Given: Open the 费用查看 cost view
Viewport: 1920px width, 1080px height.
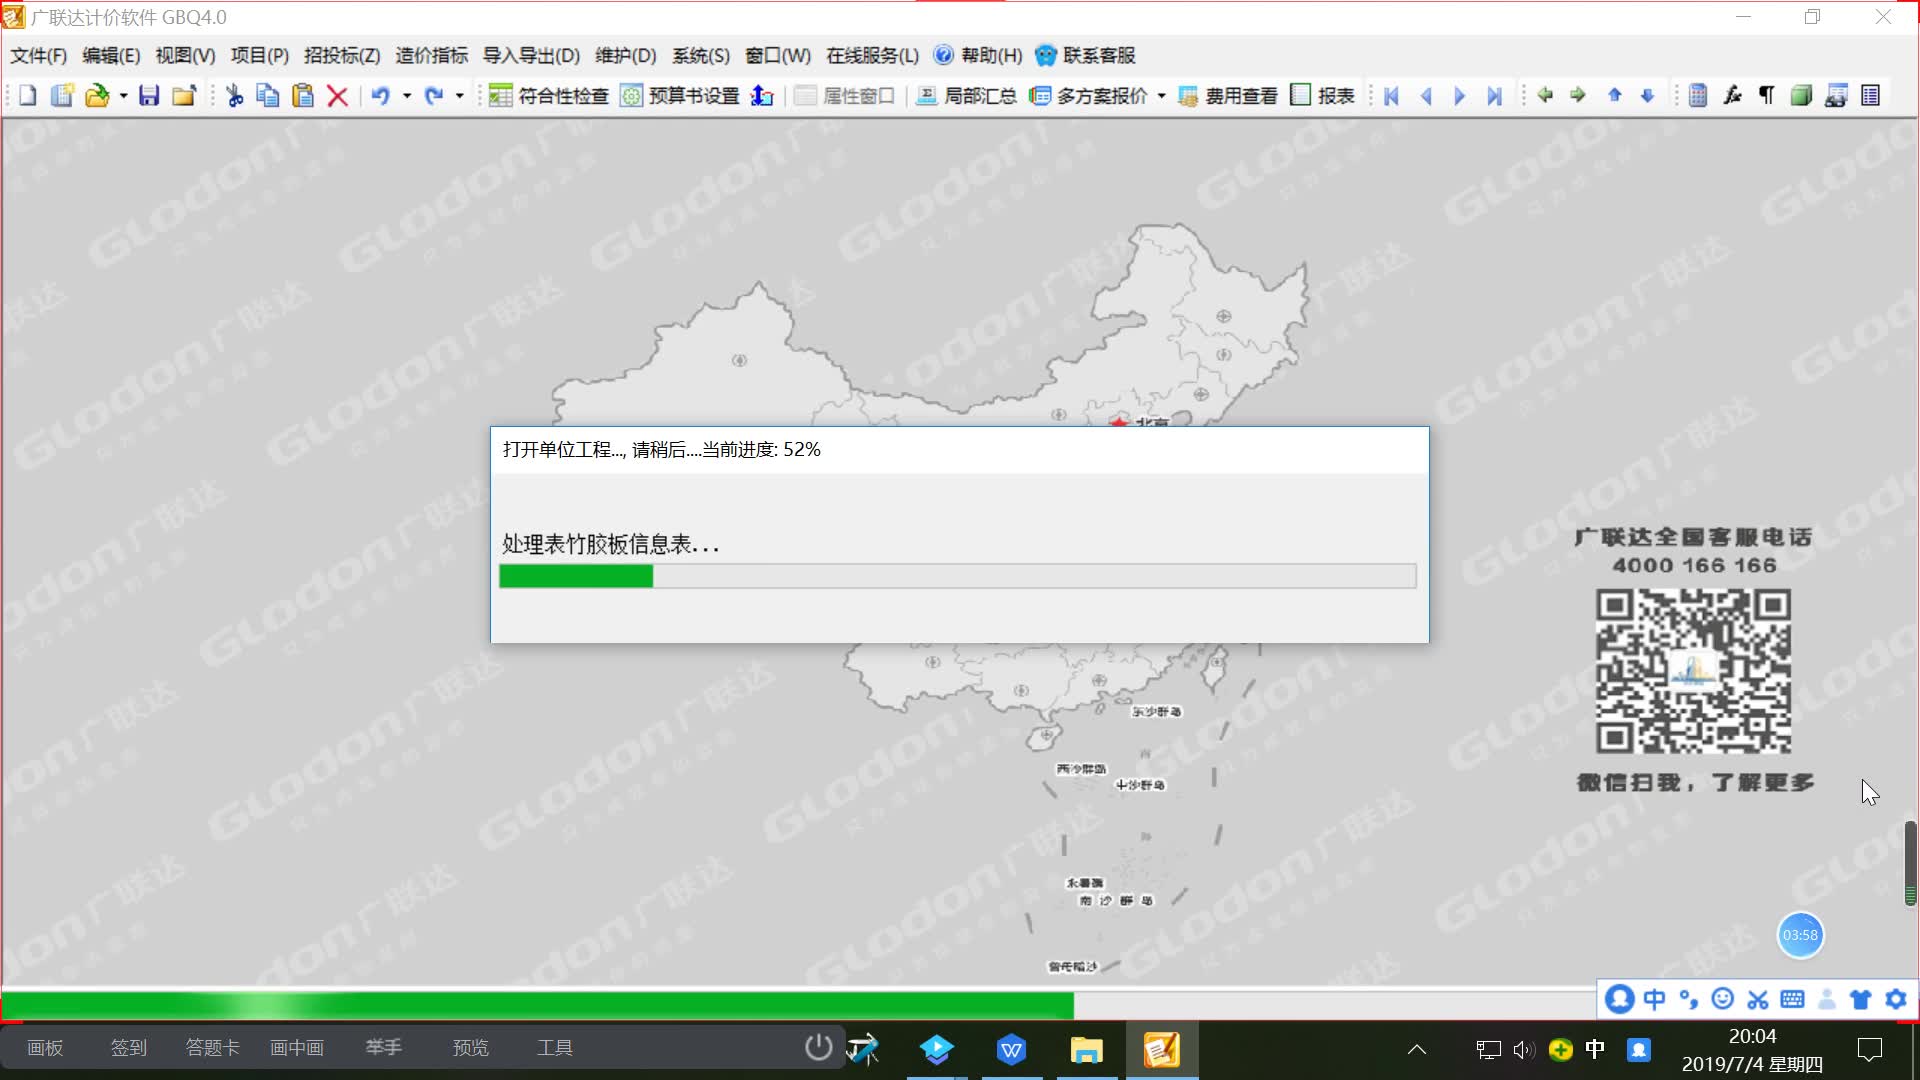Looking at the screenshot, I should 1228,95.
